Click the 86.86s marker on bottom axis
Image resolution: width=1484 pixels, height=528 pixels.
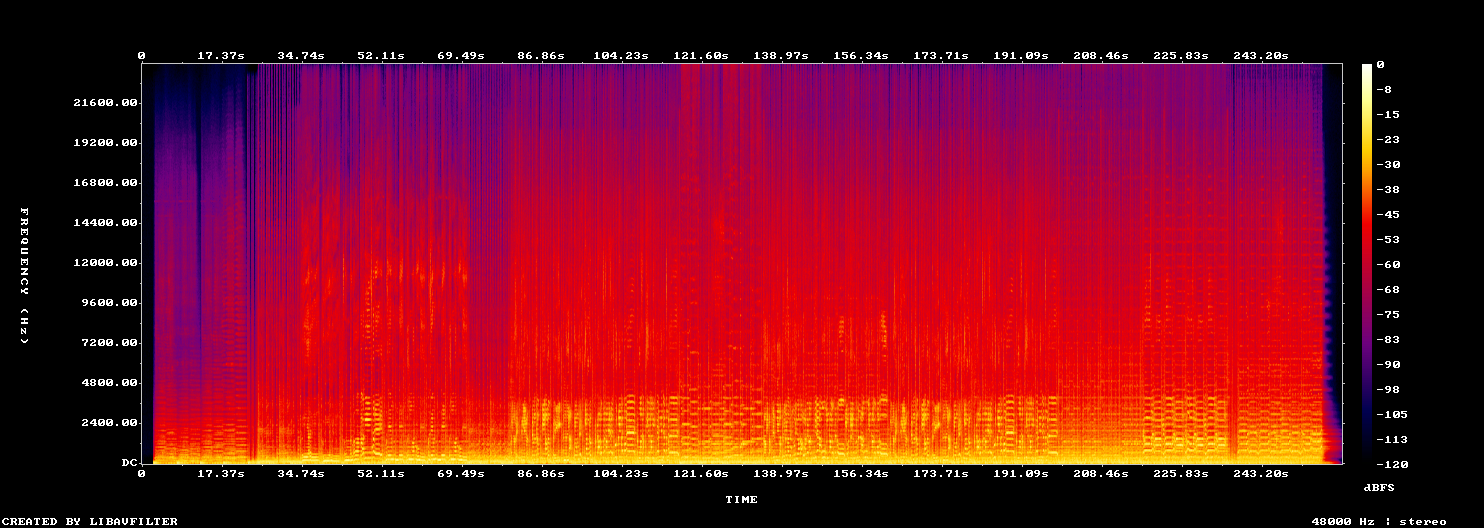click(x=540, y=473)
